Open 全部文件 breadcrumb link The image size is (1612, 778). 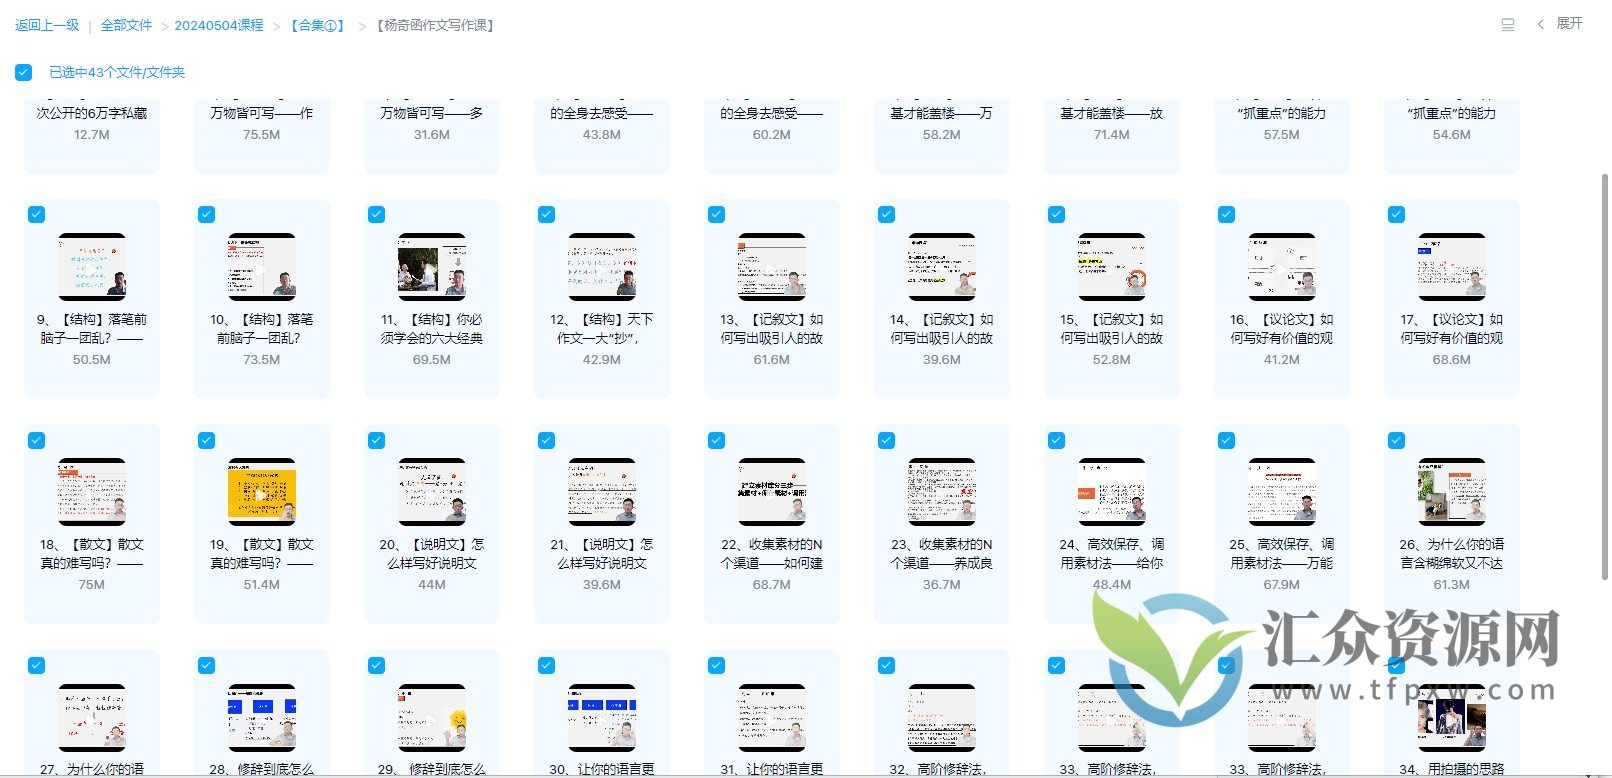[x=126, y=25]
